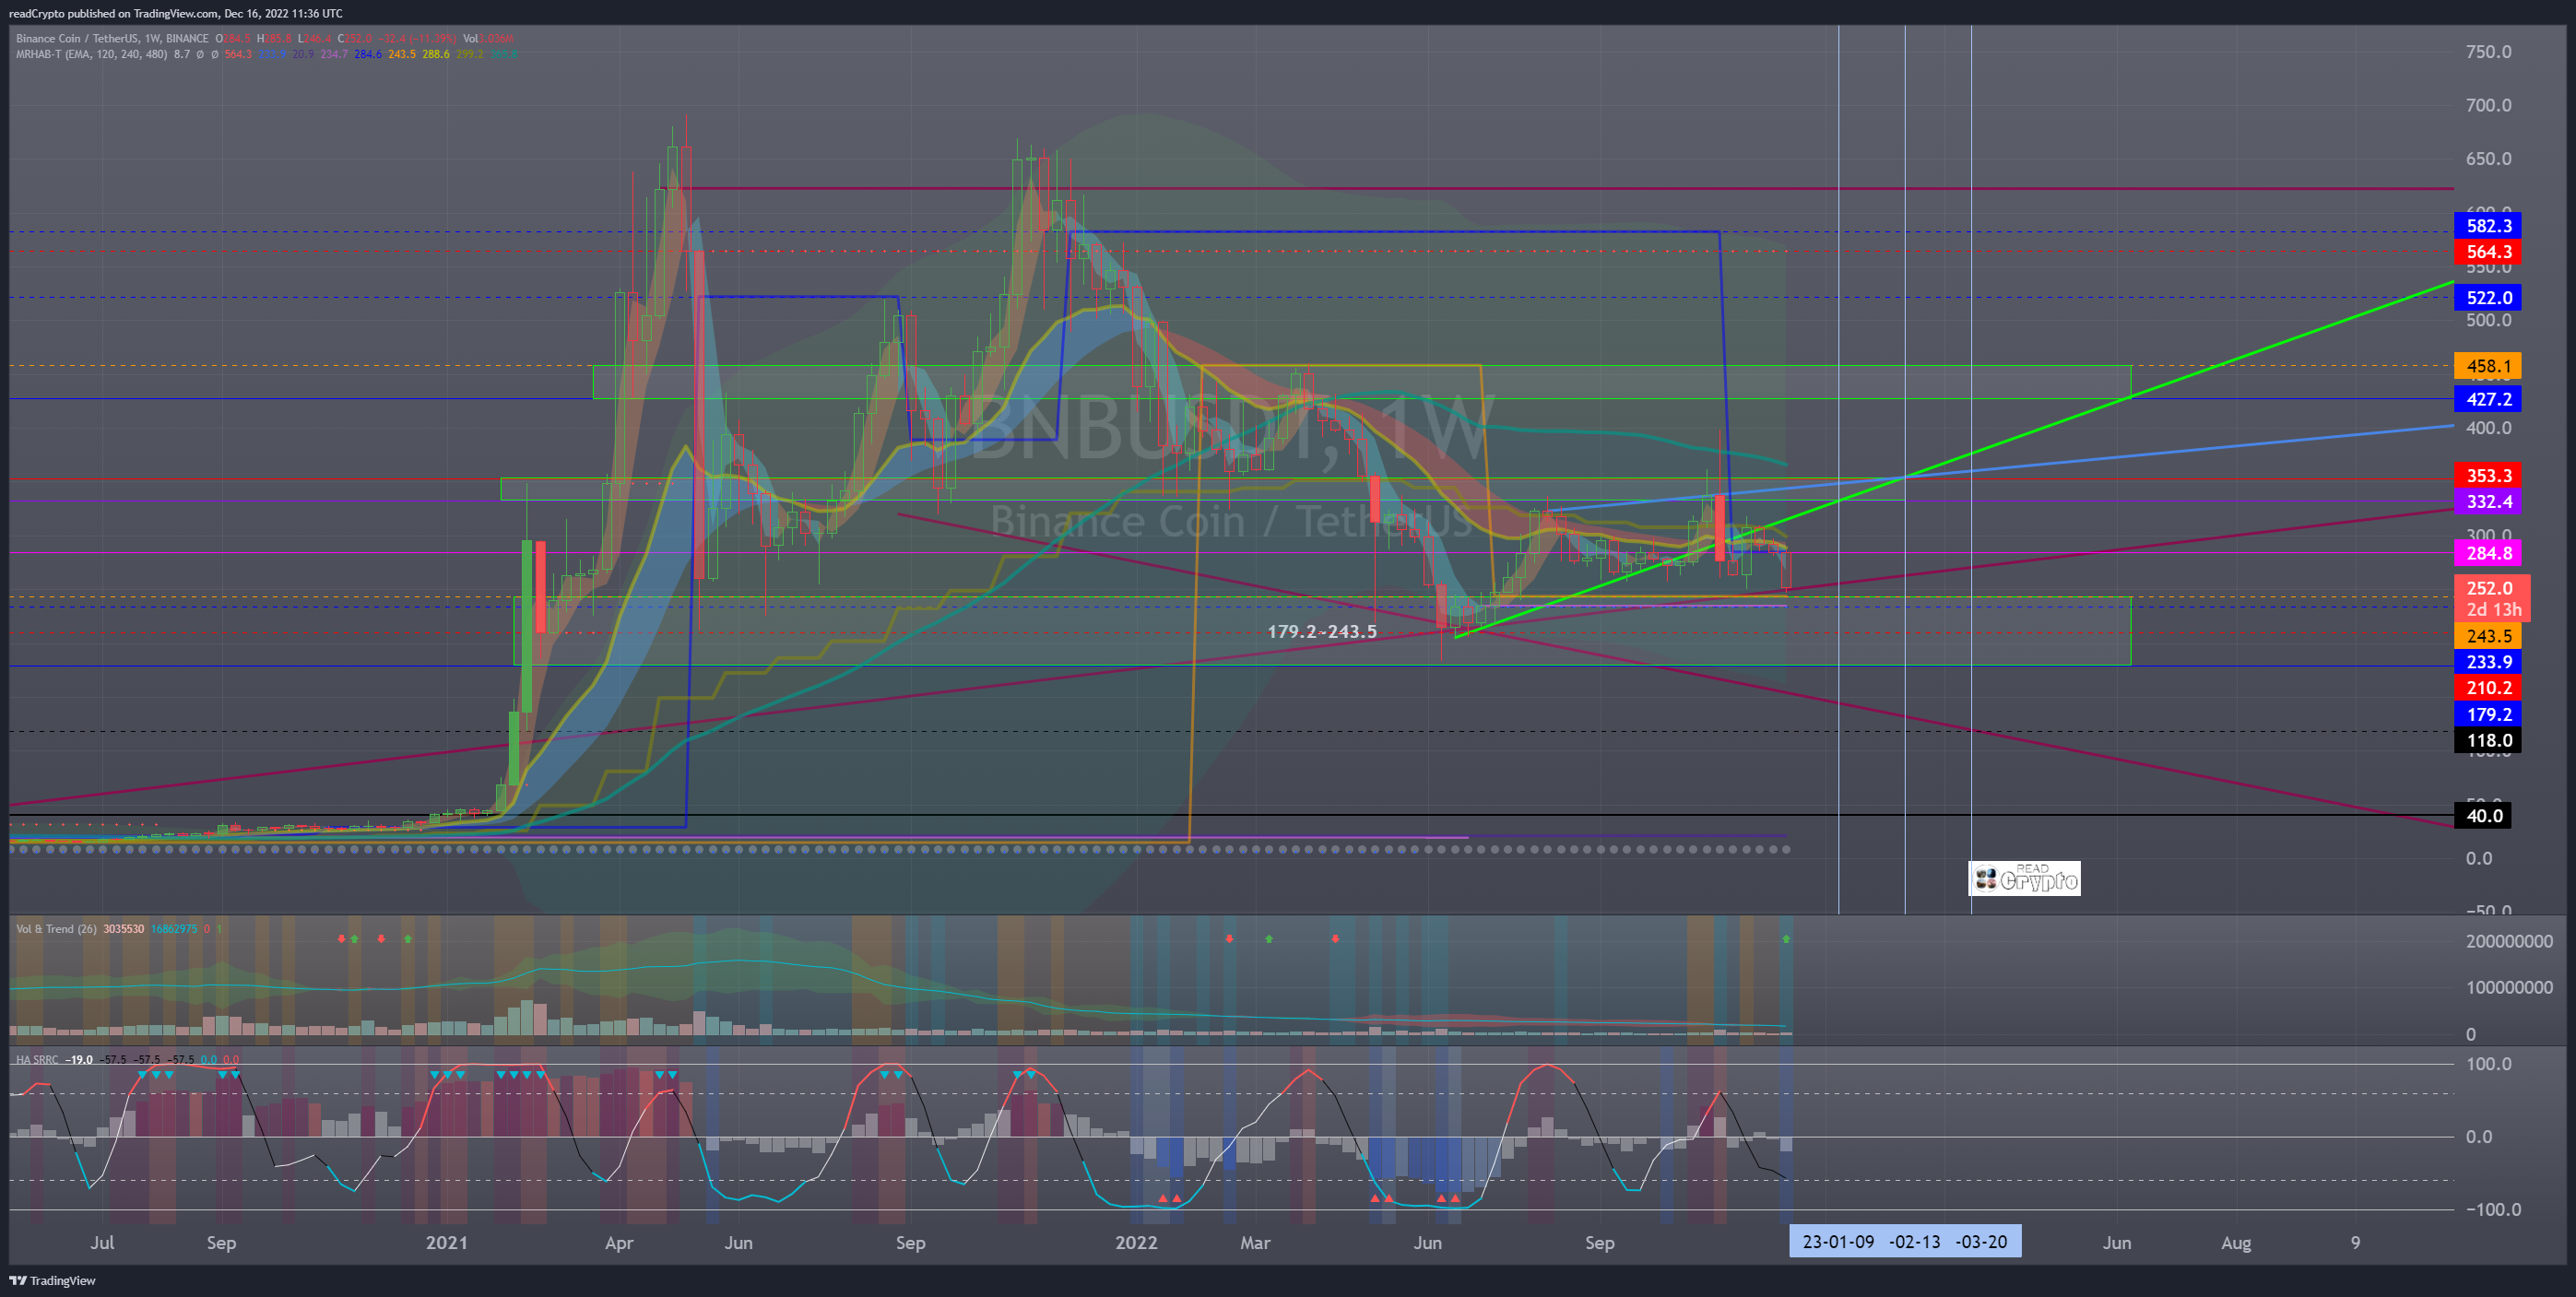
Task: Click the 179.2~243.5 zone annotation text
Action: [x=1322, y=632]
